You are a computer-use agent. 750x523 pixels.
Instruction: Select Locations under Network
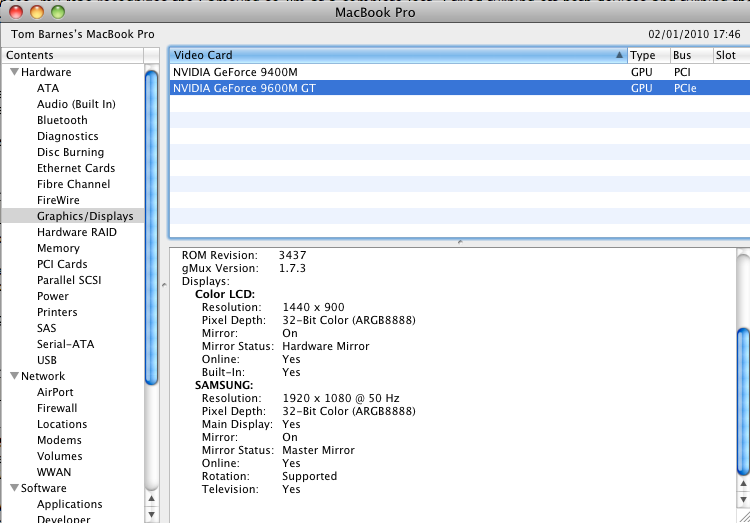click(62, 424)
